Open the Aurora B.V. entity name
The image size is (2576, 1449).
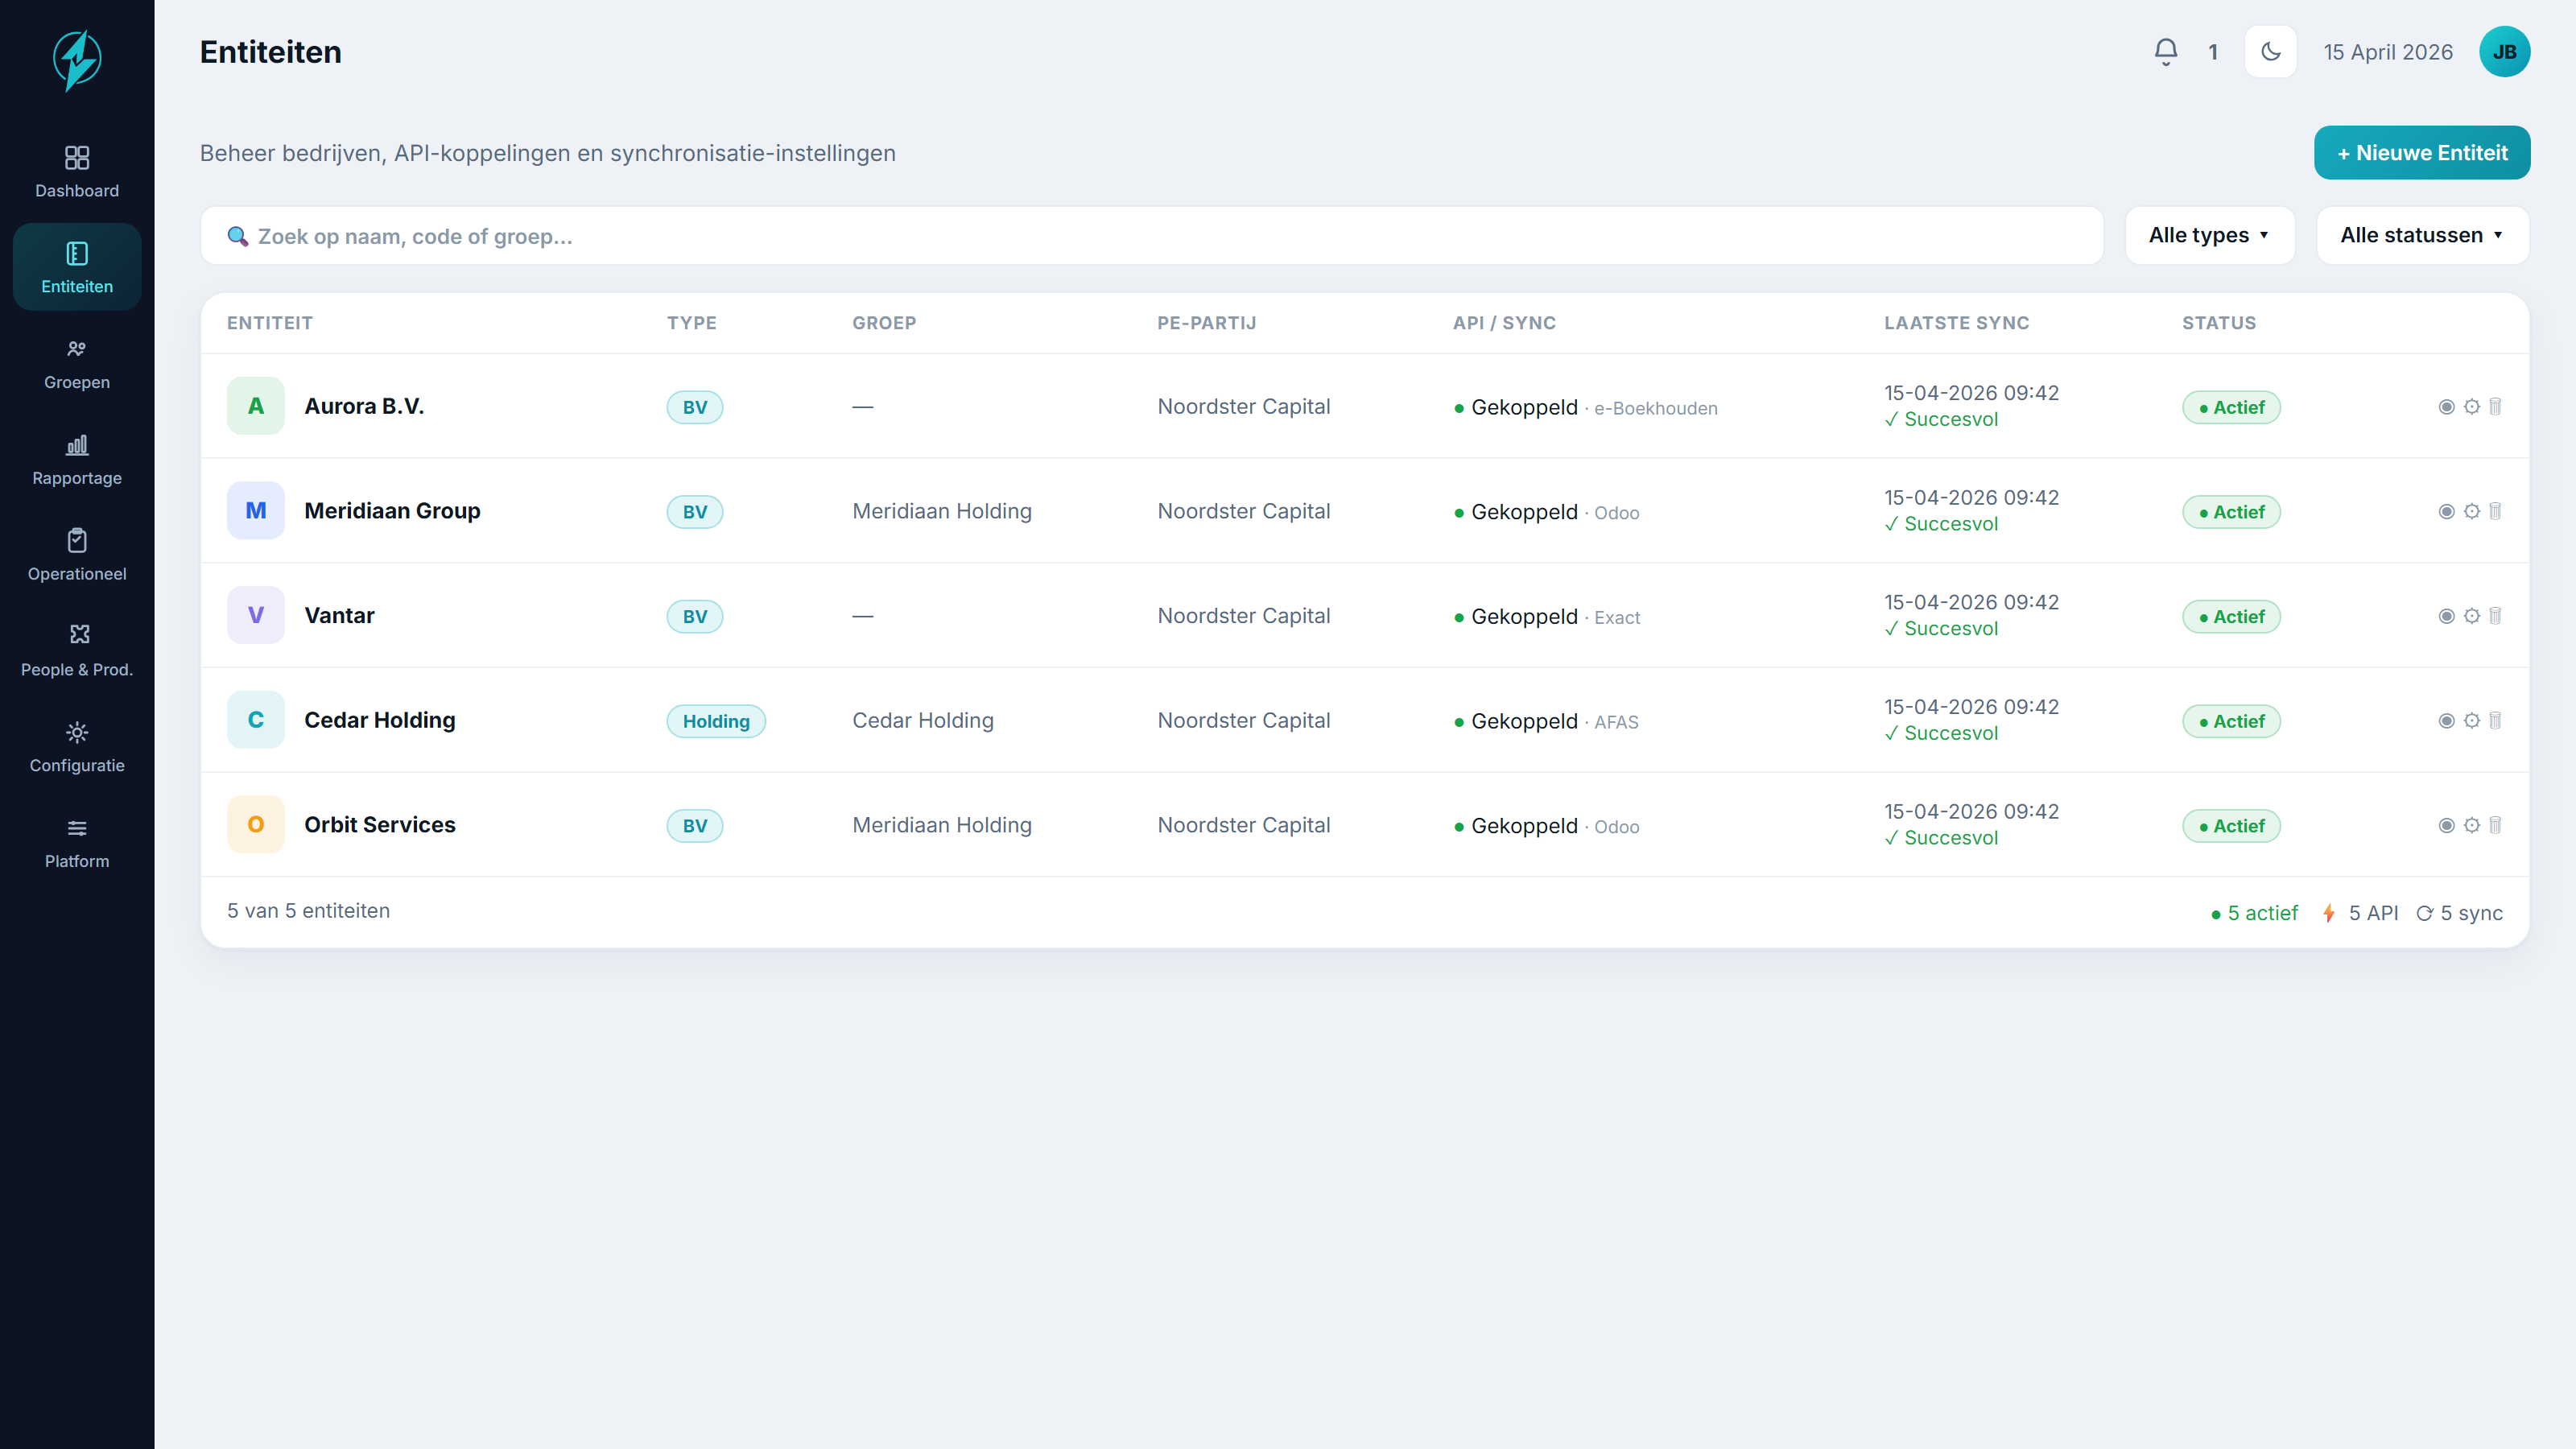[364, 406]
